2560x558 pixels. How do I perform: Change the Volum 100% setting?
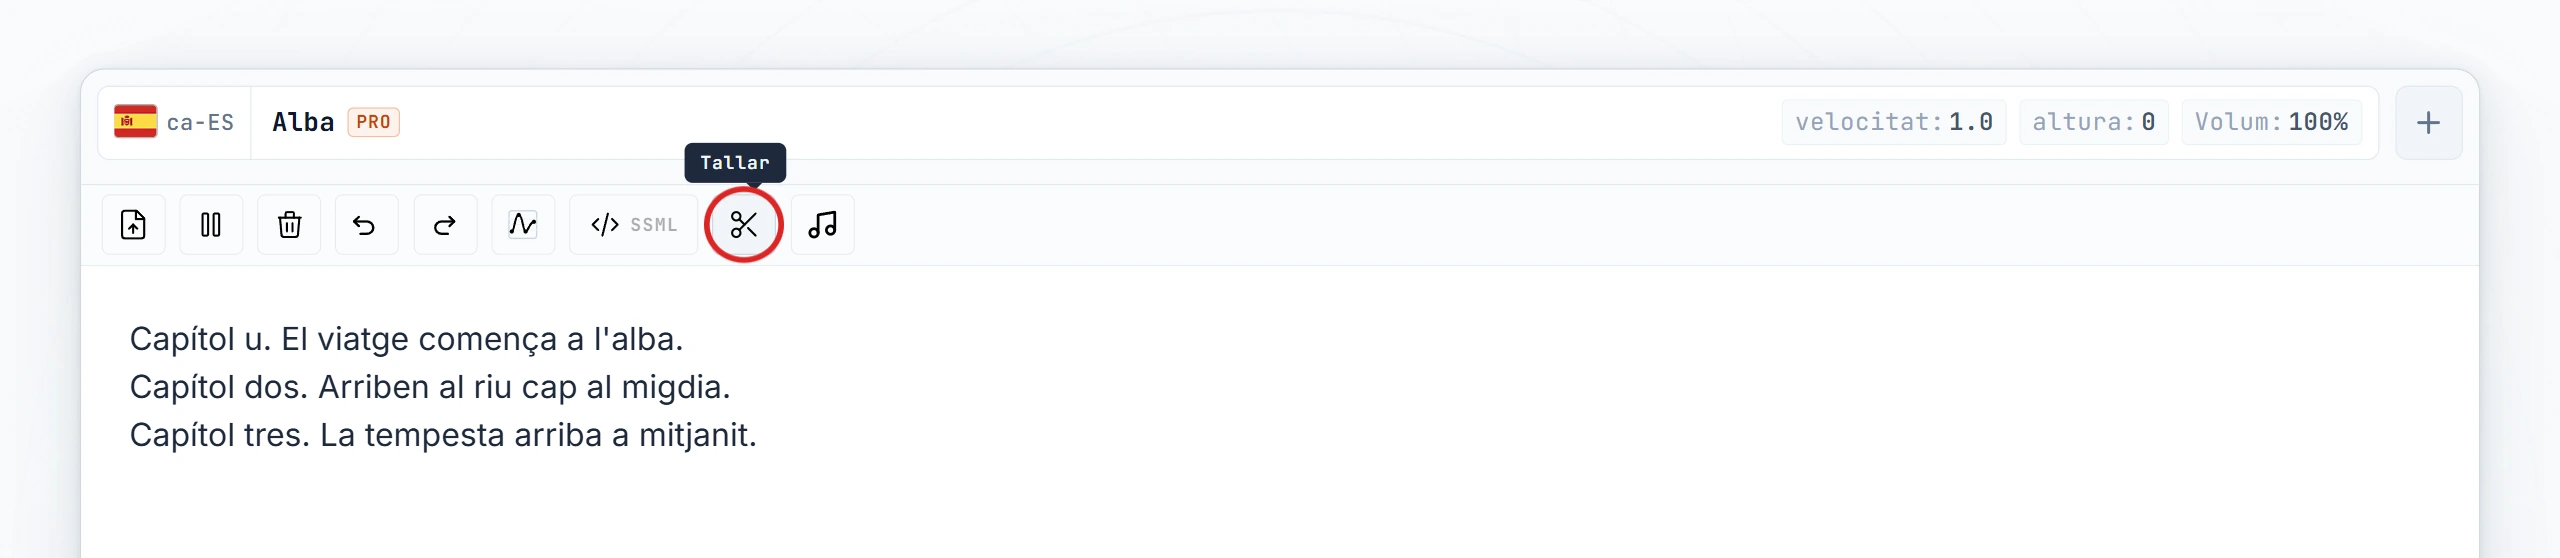(x=2271, y=122)
